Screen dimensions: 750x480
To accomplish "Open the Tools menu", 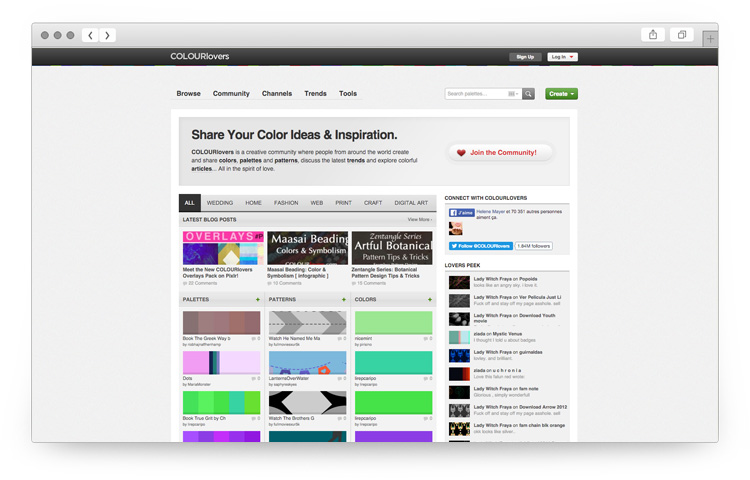I will (x=348, y=94).
